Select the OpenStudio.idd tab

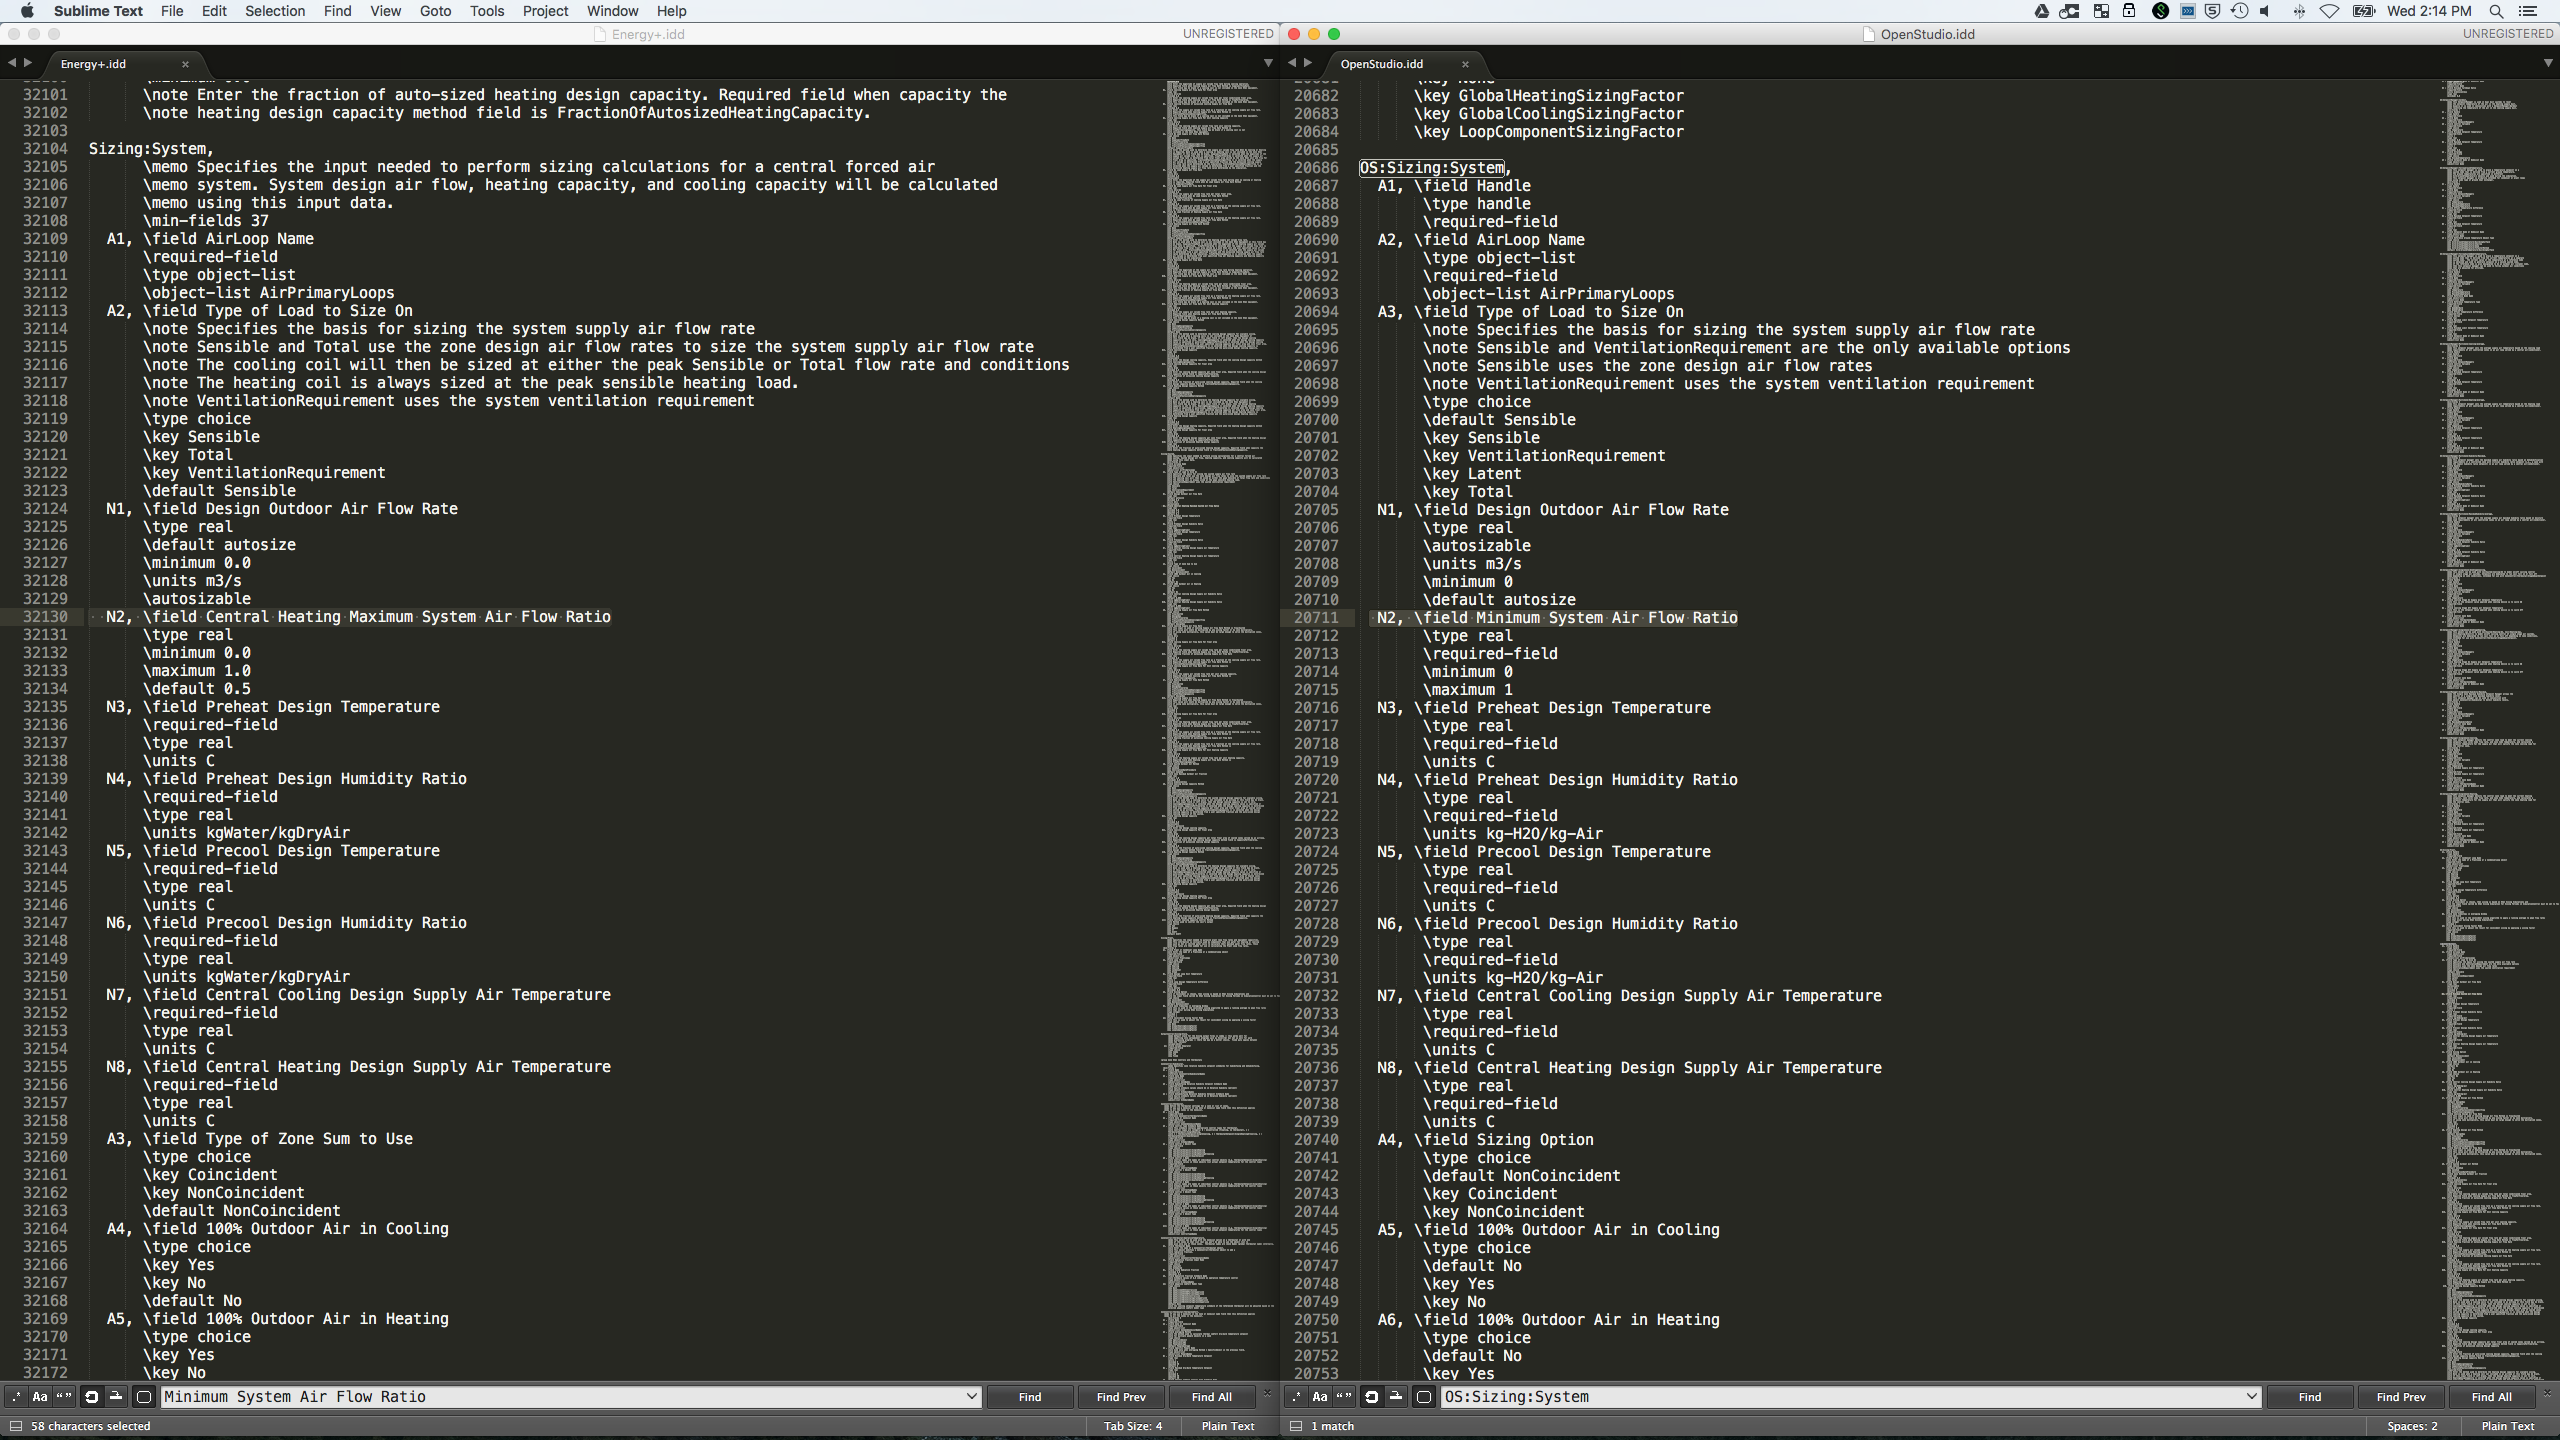pos(1381,64)
